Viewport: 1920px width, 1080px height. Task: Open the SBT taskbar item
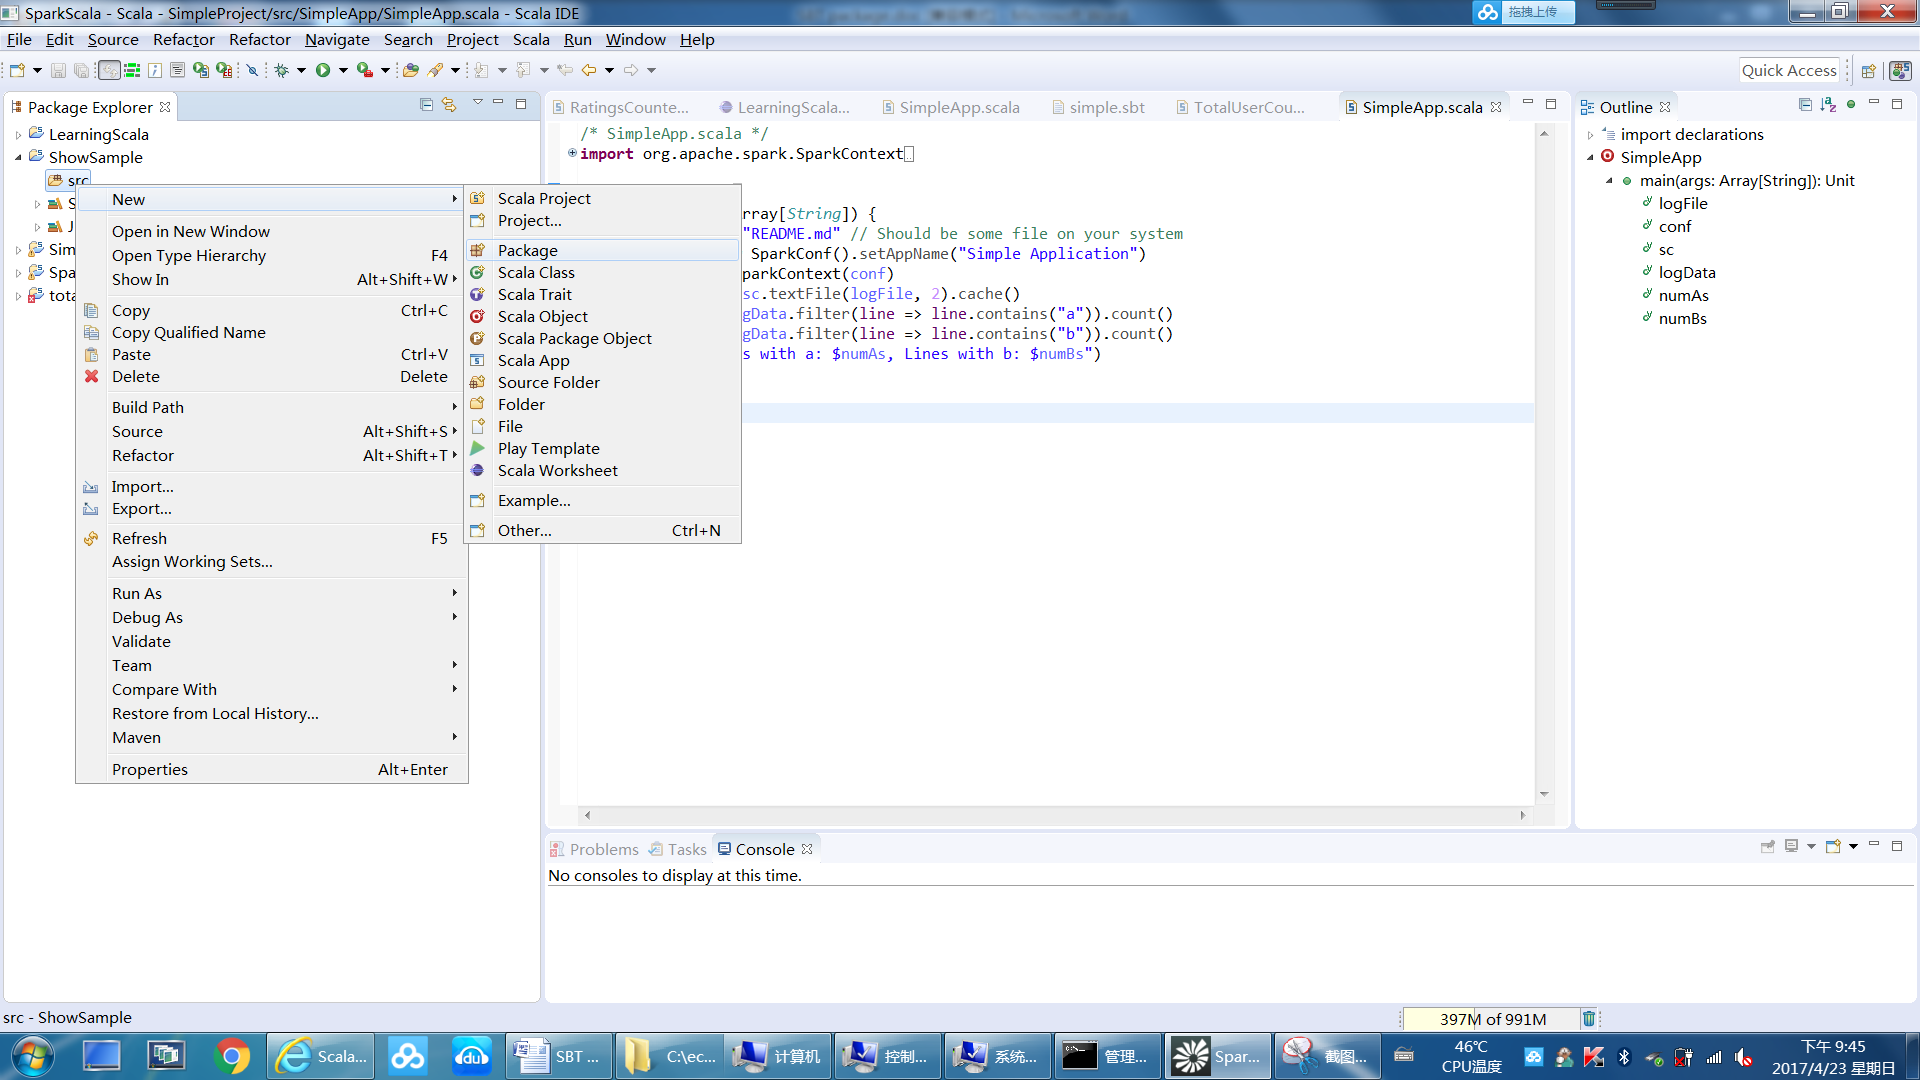pyautogui.click(x=556, y=1056)
